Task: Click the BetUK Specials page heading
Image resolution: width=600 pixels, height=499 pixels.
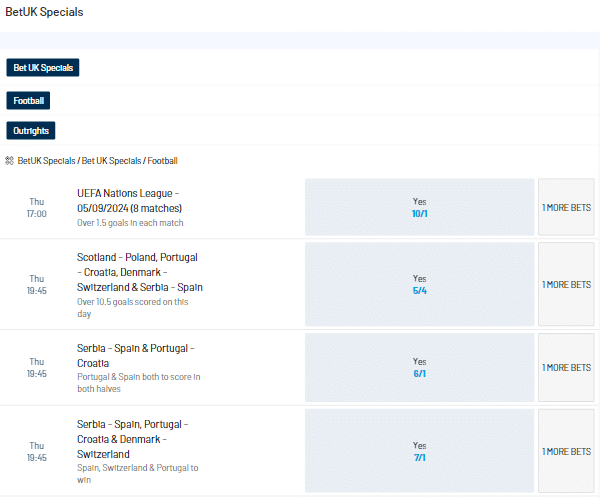Action: coord(44,12)
